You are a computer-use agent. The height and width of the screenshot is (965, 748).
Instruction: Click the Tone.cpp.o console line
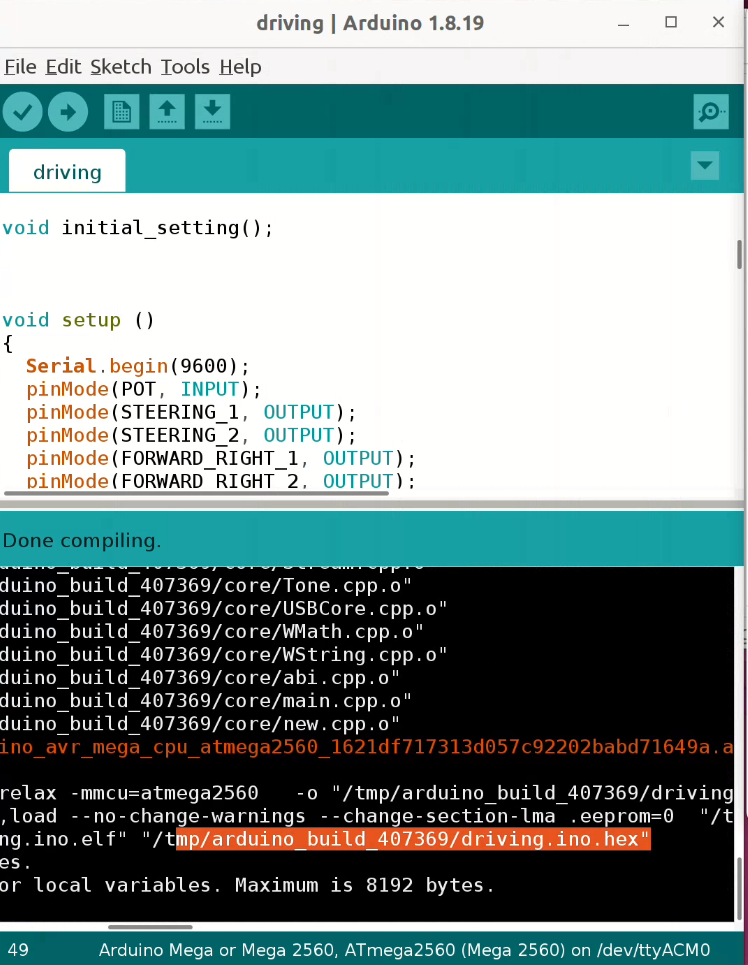point(206,585)
